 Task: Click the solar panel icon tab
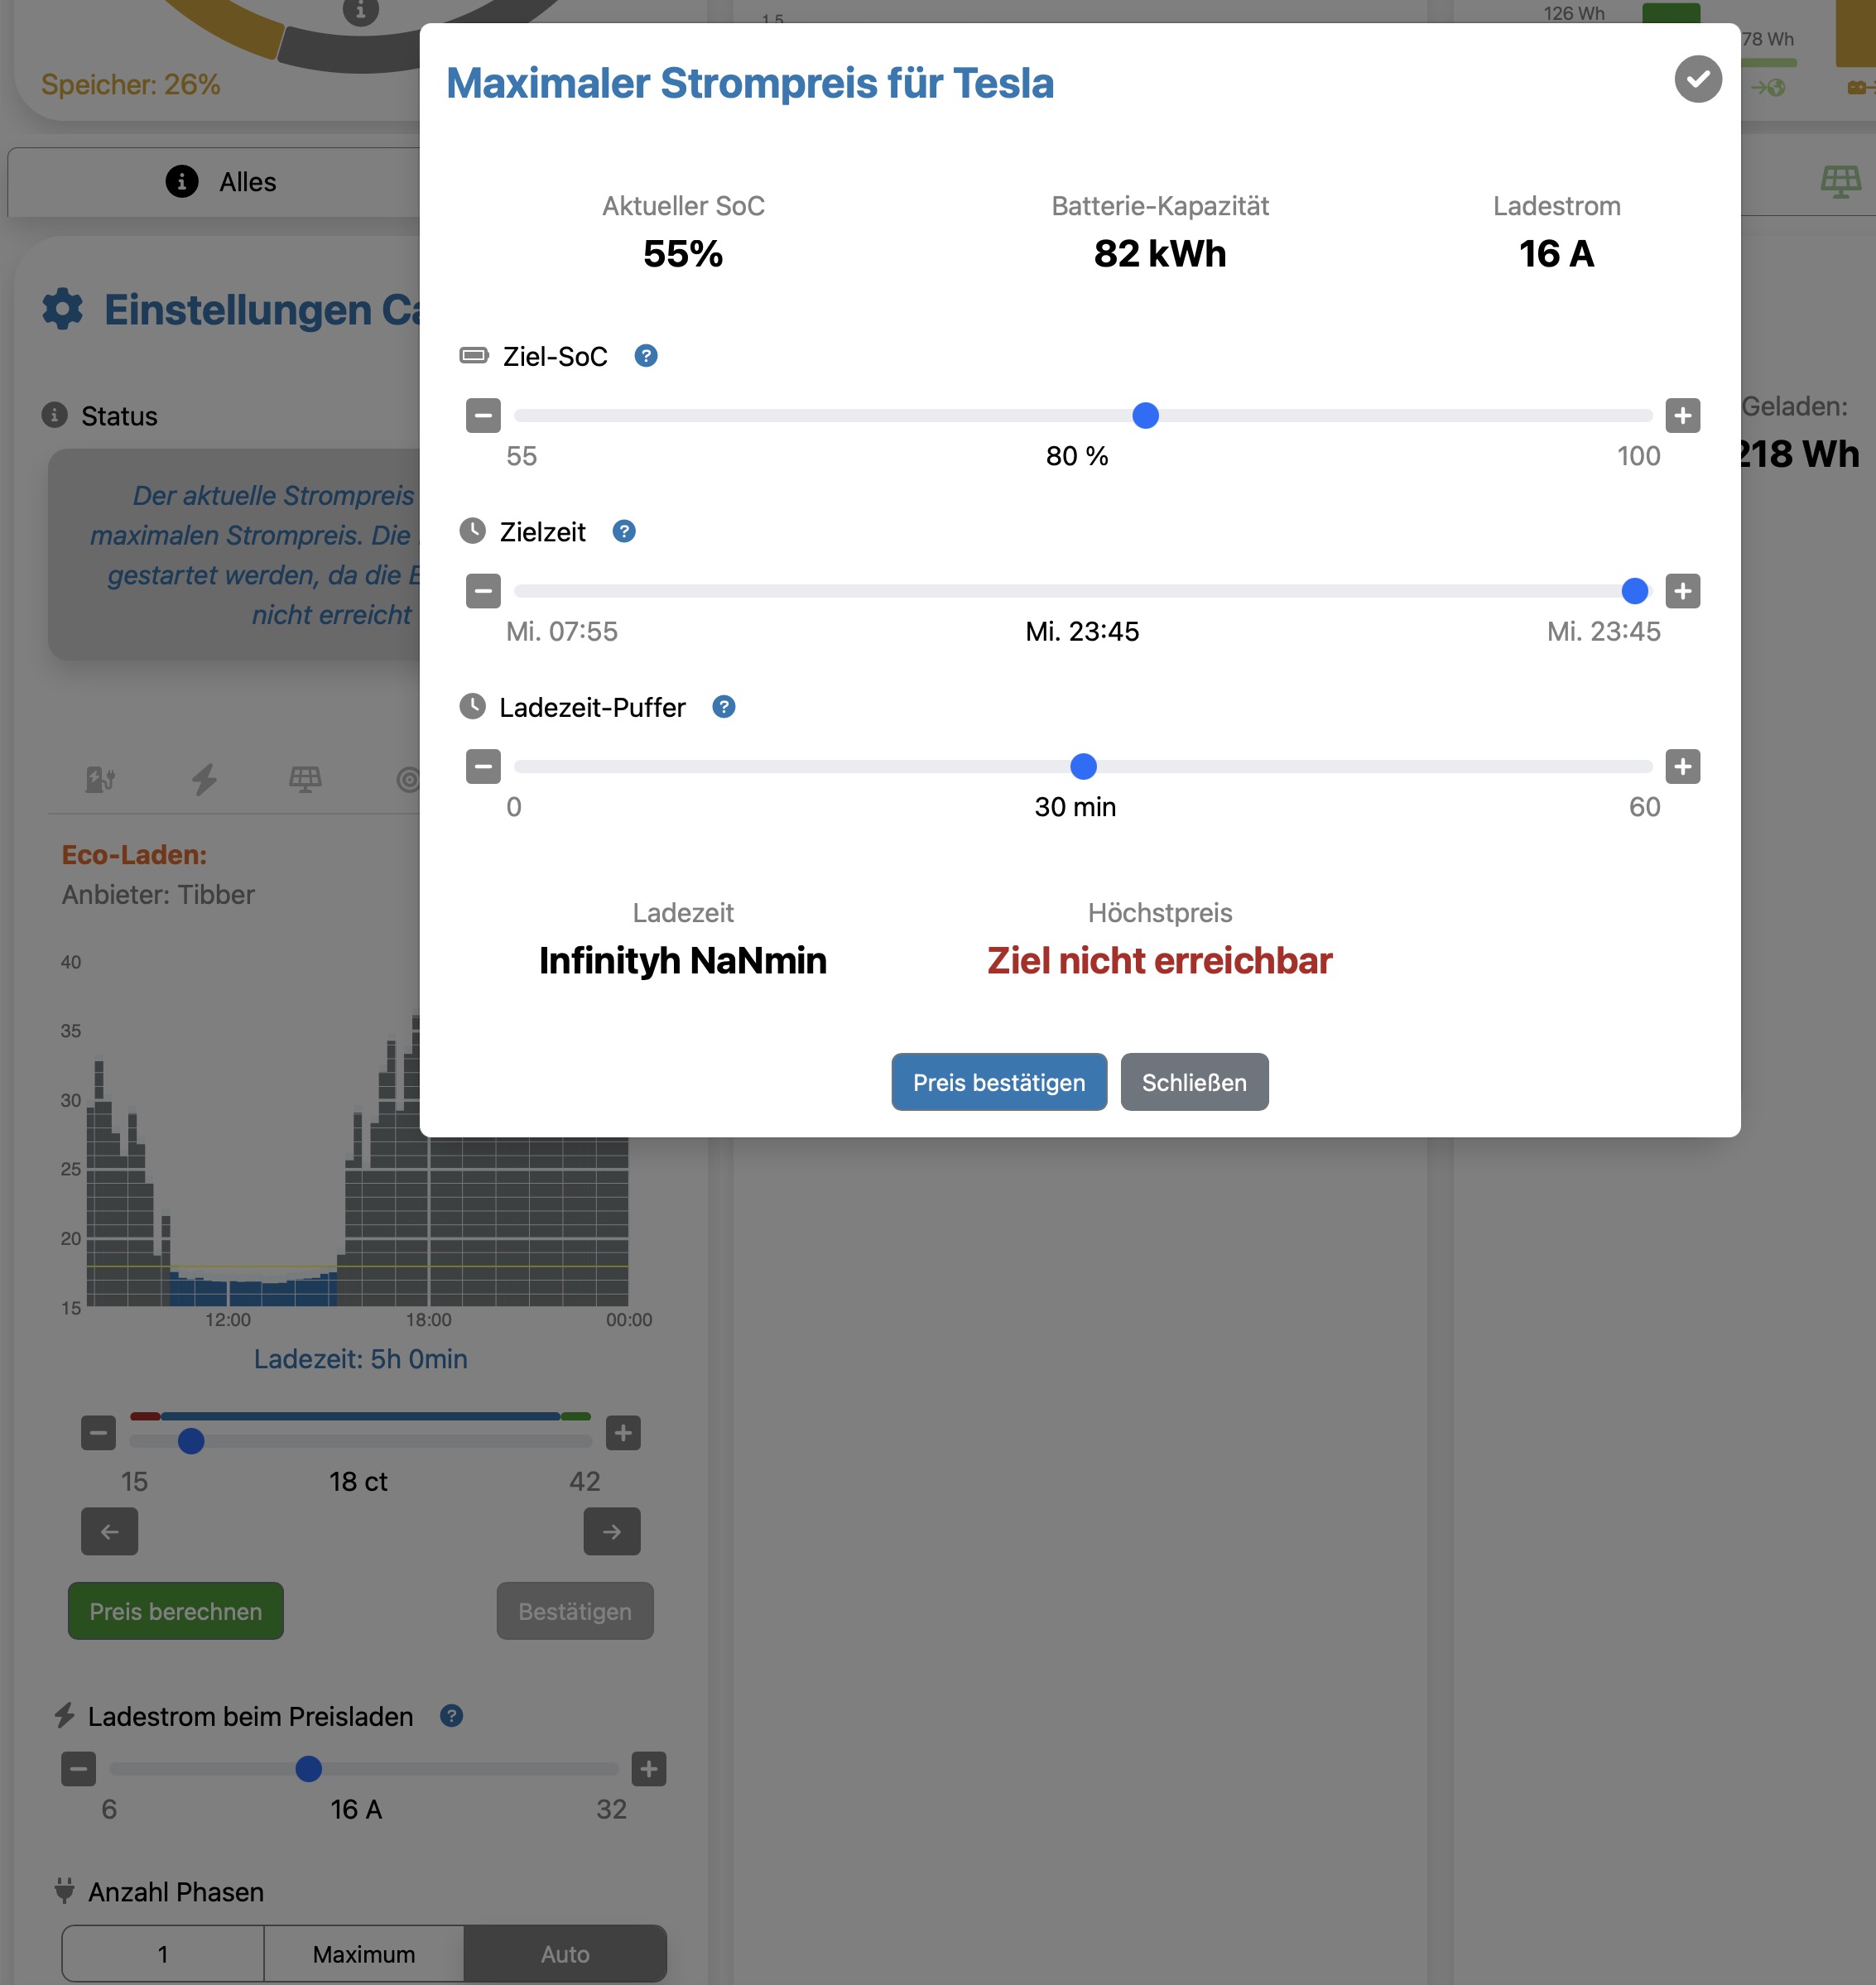click(305, 779)
